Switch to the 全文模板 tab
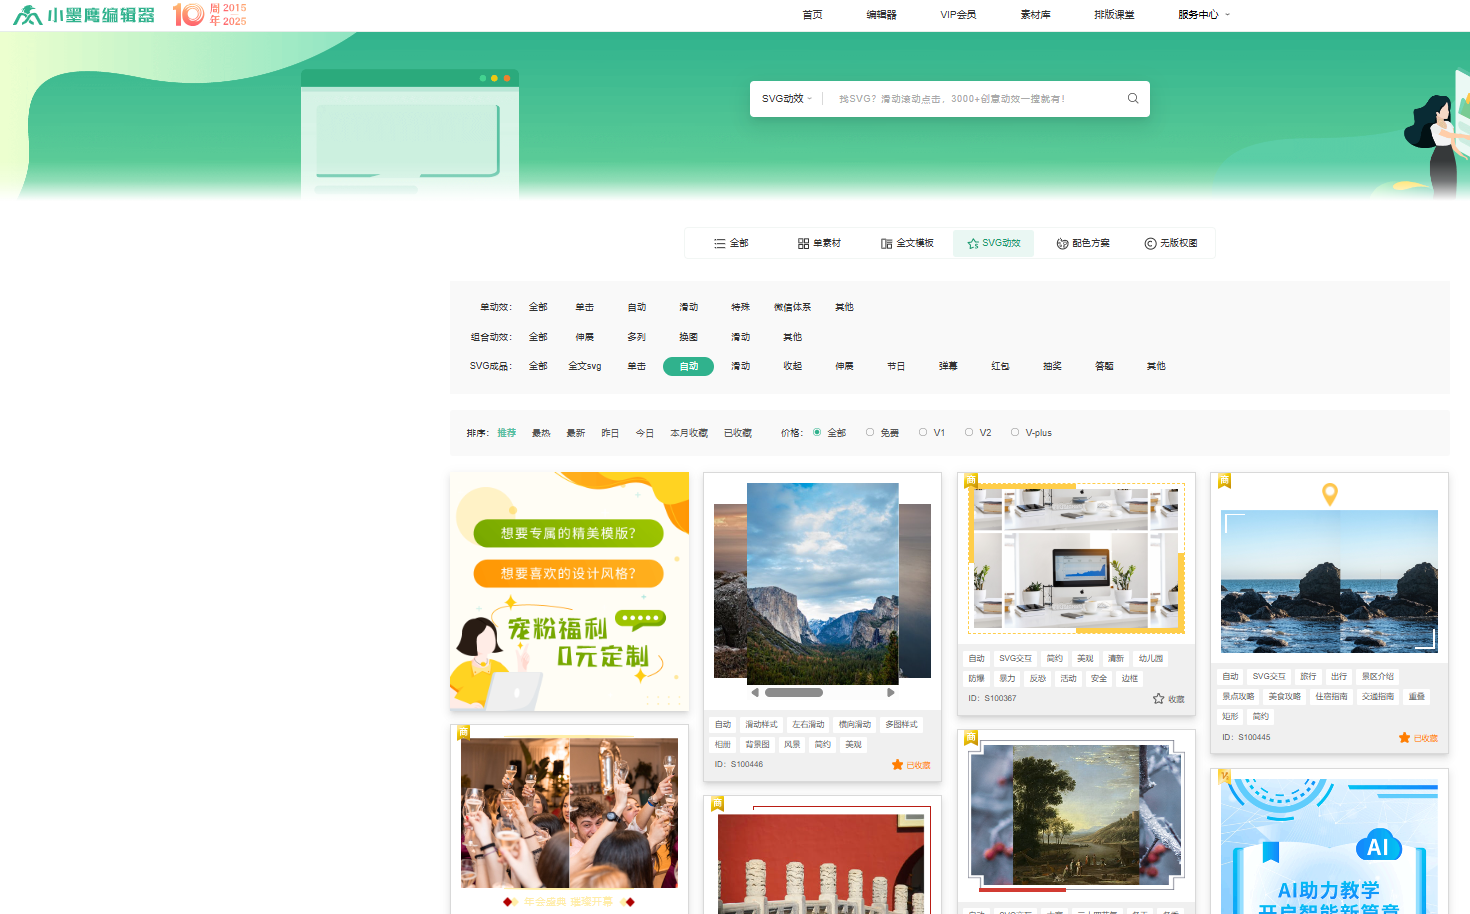 907,243
